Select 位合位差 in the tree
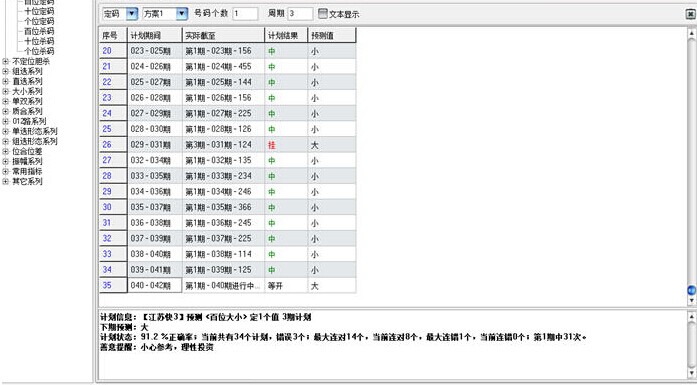This screenshot has width=697, height=385. (27, 151)
